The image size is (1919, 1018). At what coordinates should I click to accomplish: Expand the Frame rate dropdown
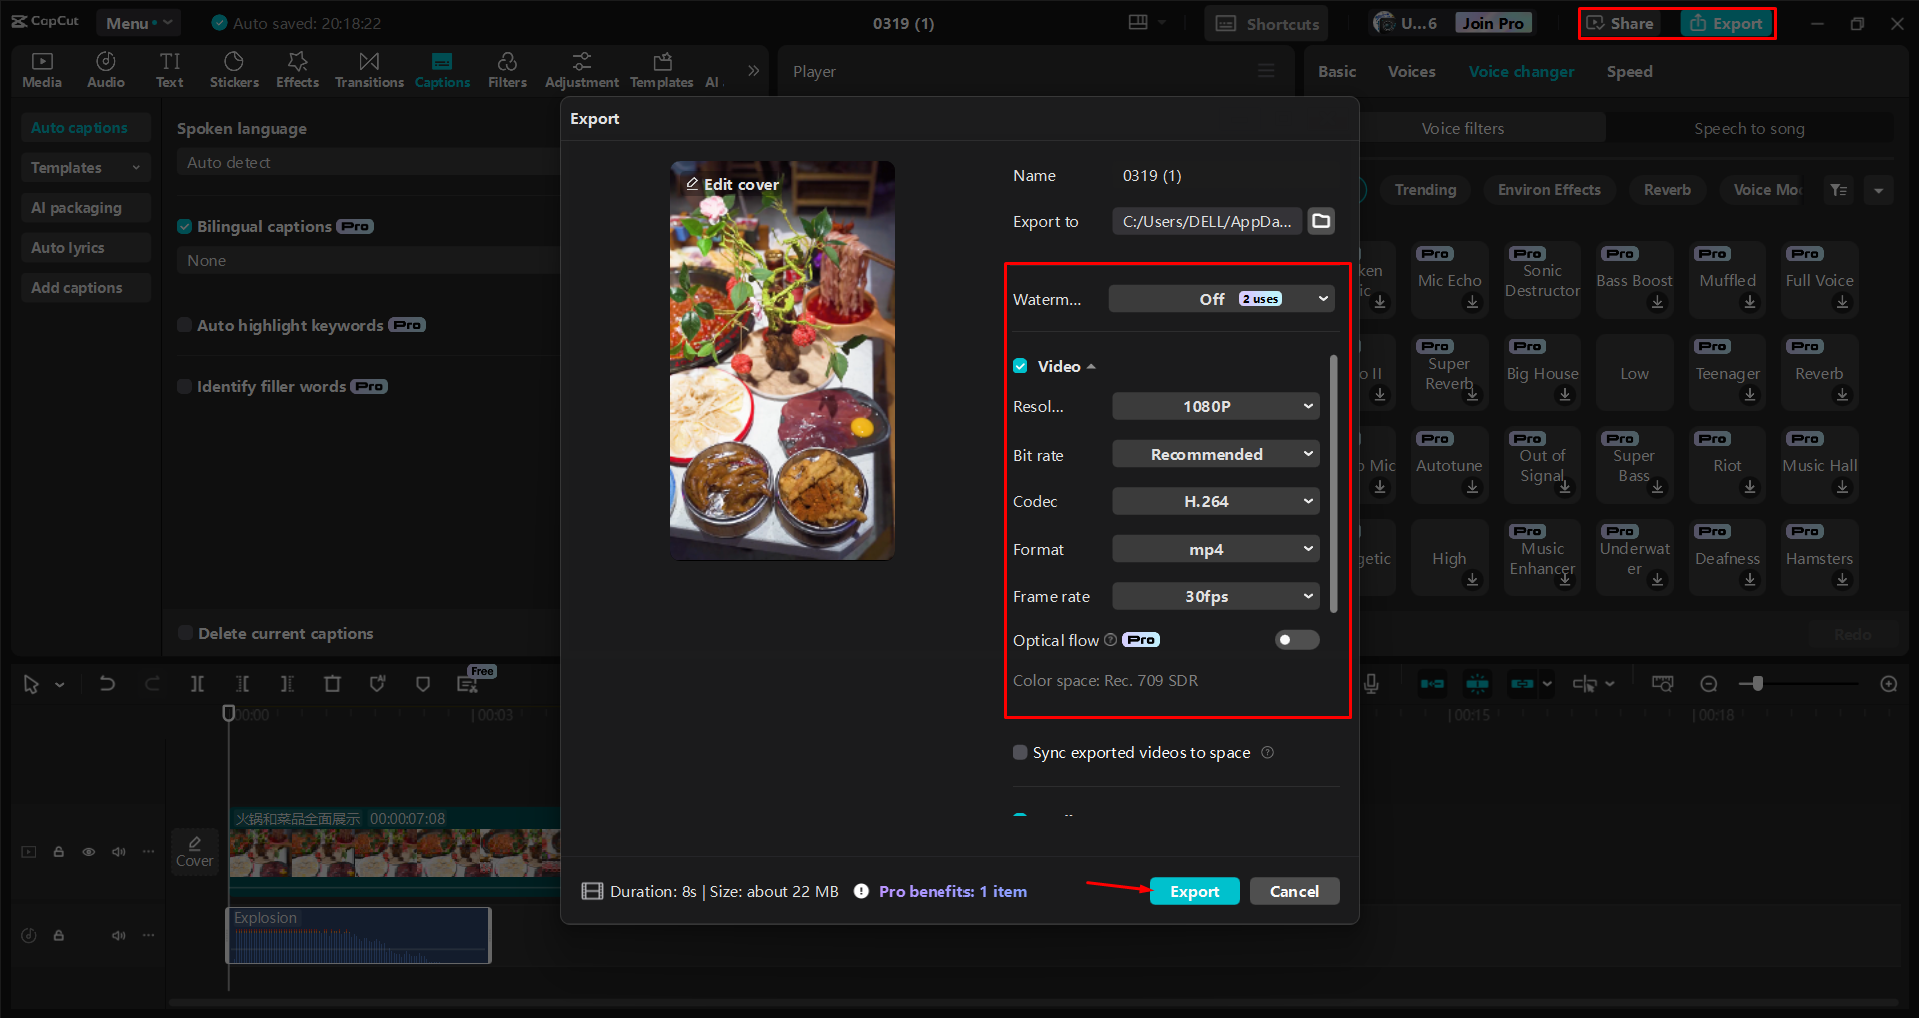pyautogui.click(x=1215, y=596)
